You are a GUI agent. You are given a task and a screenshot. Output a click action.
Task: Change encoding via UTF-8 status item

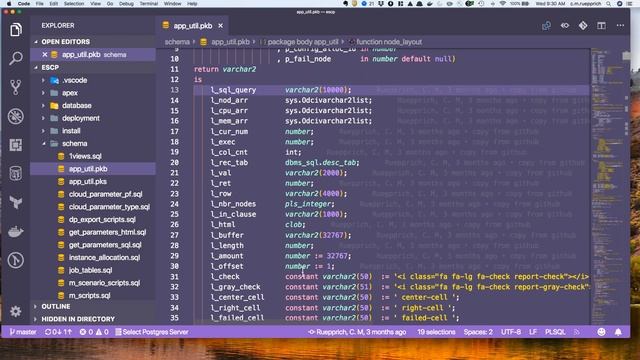(511, 332)
